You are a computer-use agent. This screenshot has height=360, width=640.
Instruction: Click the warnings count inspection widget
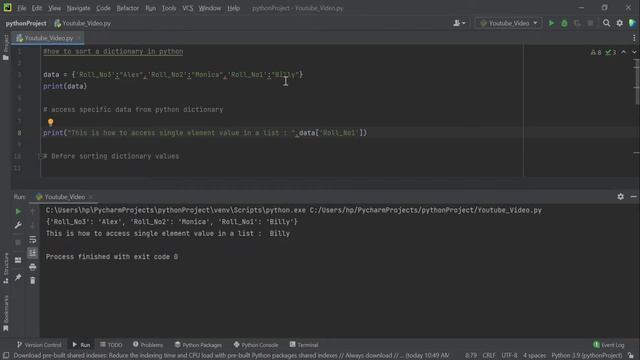(x=596, y=52)
